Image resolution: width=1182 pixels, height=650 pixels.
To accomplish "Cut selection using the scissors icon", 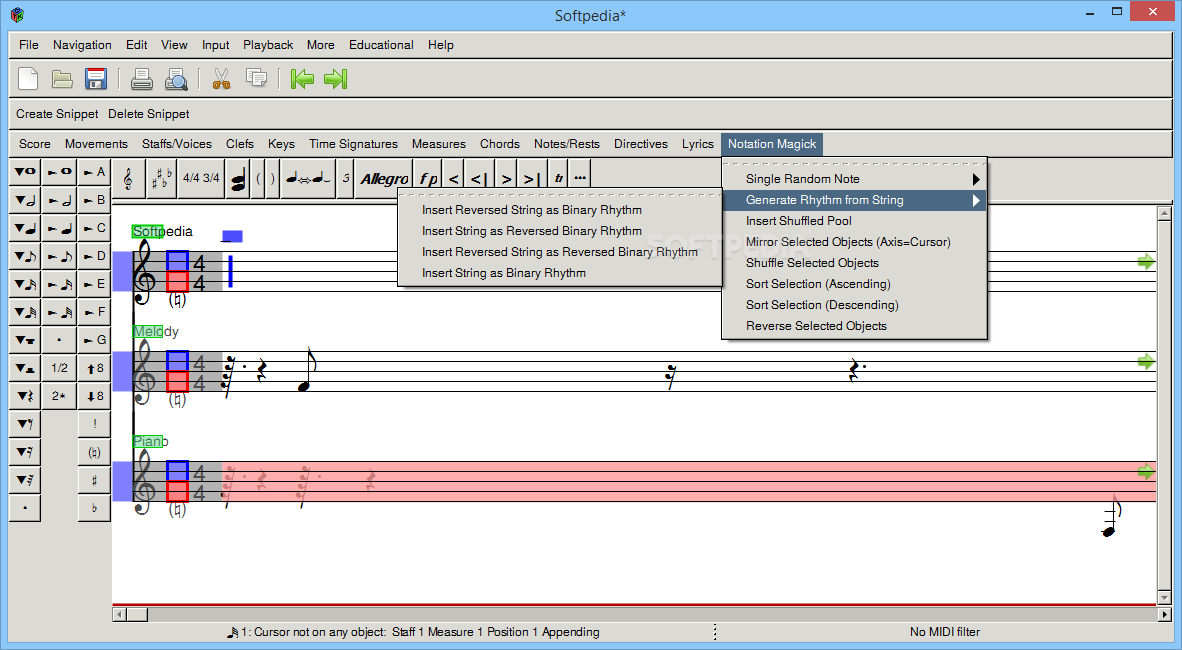I will (221, 78).
